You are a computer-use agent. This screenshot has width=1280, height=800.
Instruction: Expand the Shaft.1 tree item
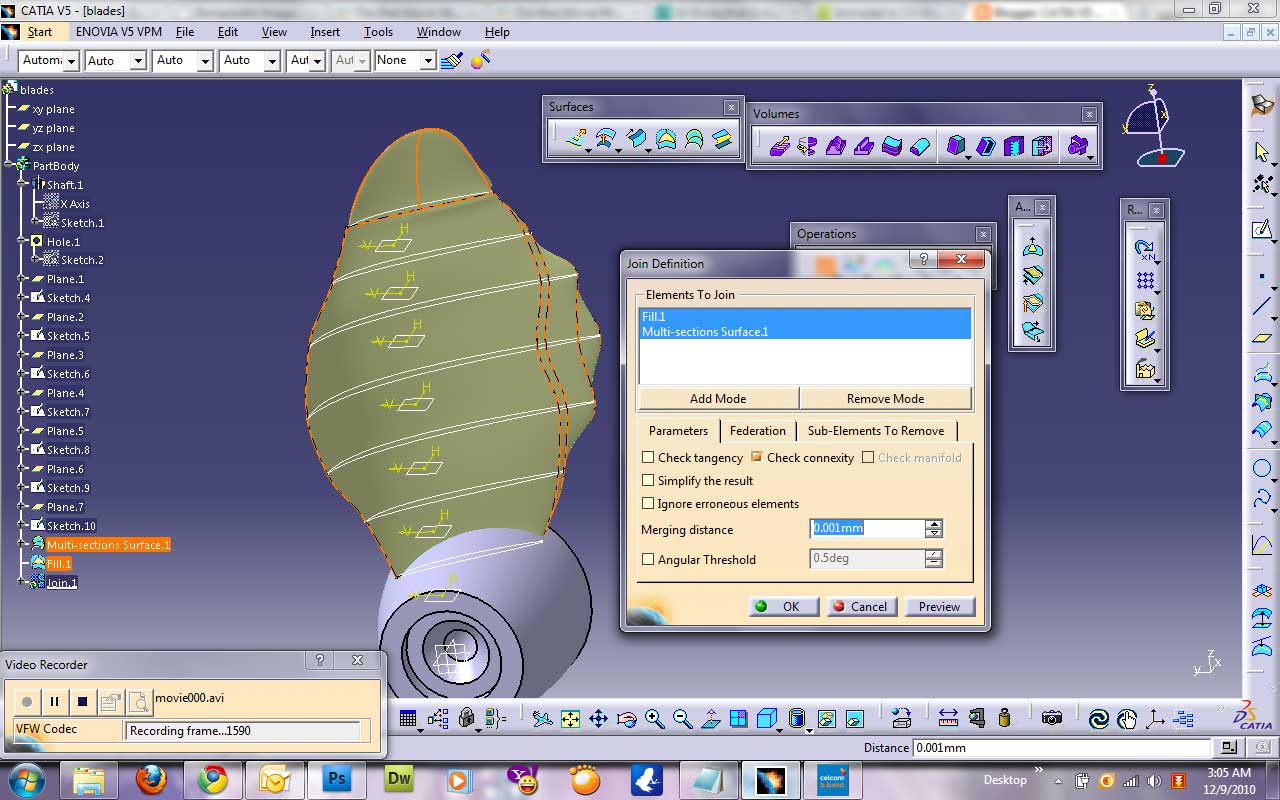click(x=22, y=185)
